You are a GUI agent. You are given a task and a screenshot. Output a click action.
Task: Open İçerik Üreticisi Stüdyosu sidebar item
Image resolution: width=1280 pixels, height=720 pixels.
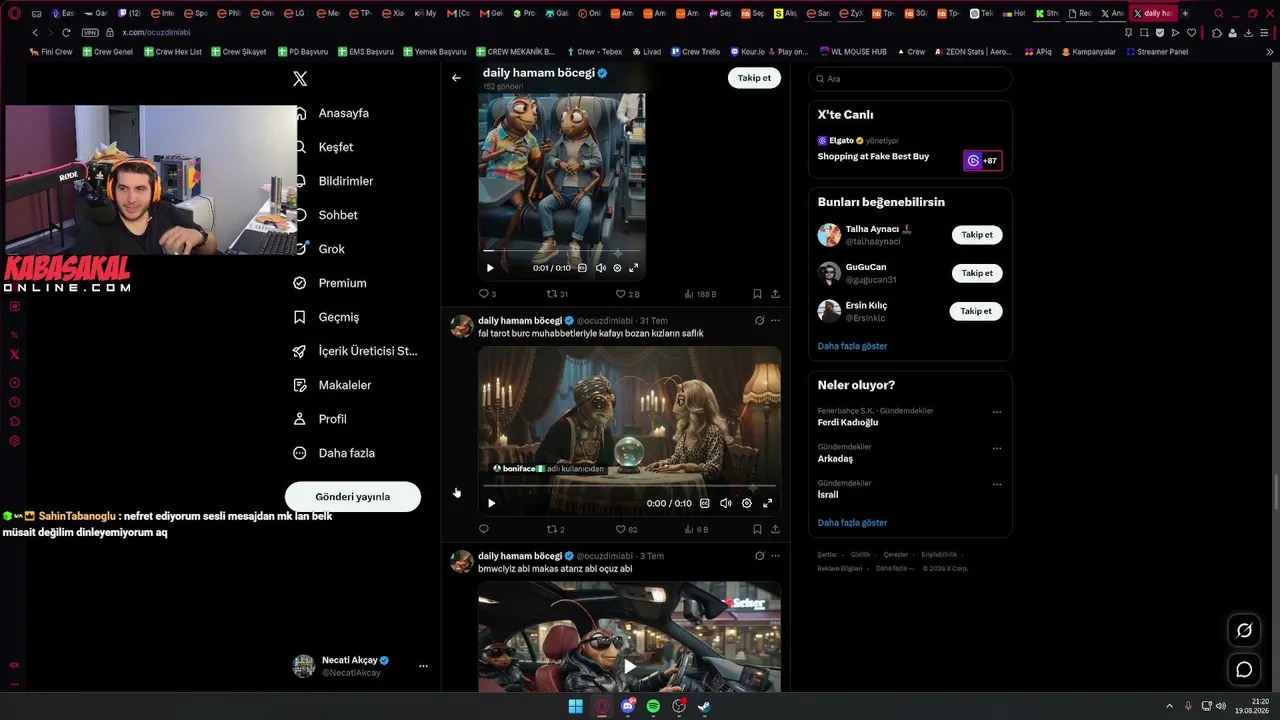(356, 351)
